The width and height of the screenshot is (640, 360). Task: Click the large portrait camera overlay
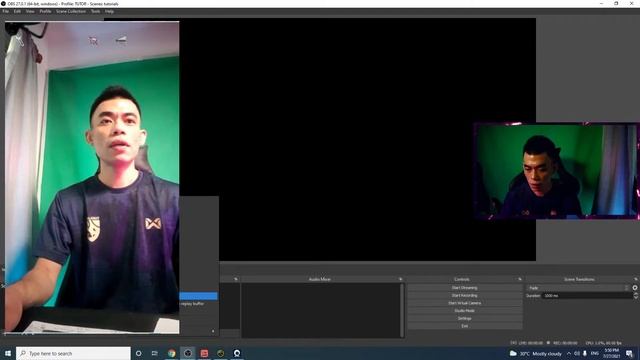[92, 177]
